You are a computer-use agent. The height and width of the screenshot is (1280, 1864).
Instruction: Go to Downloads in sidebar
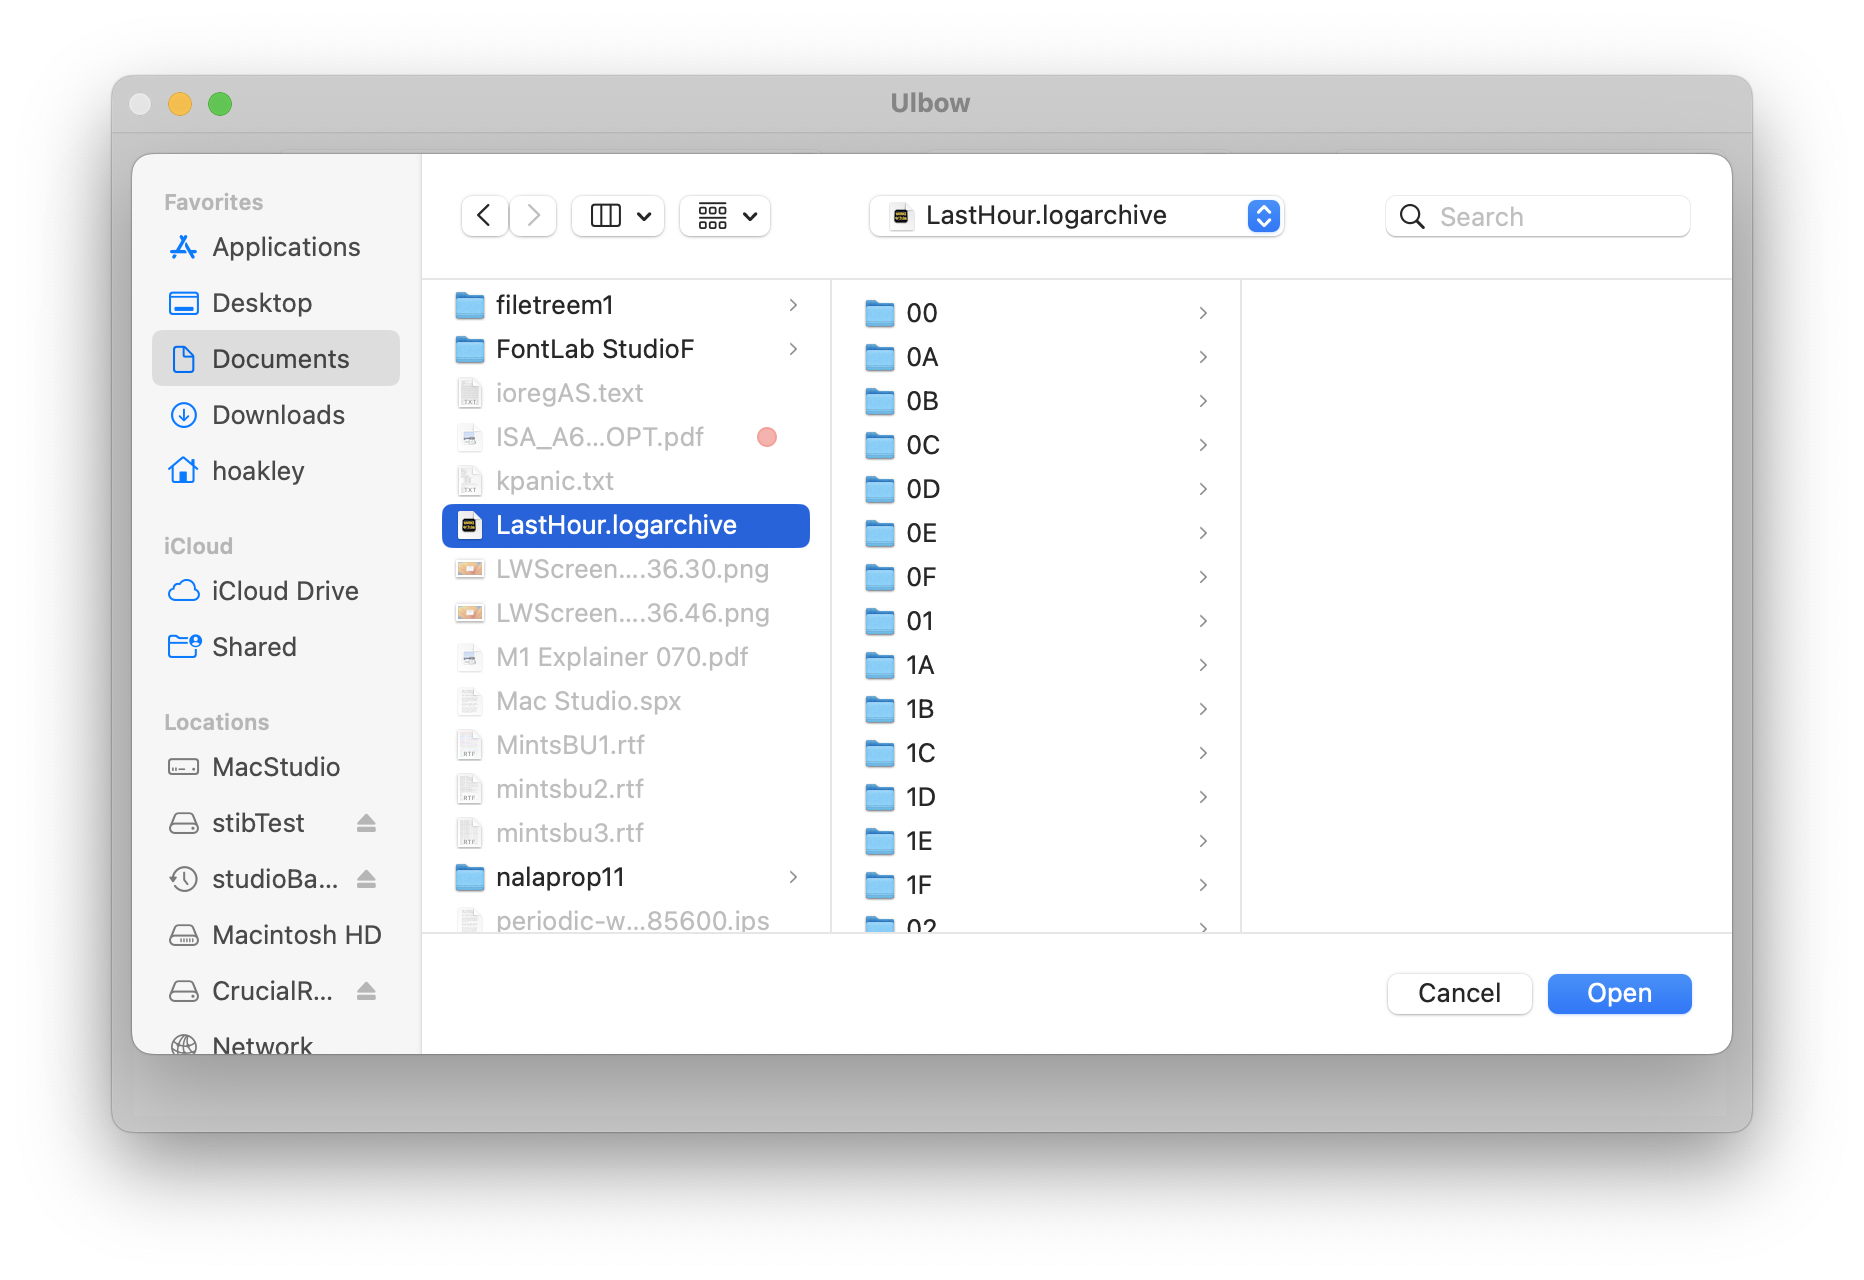click(x=278, y=415)
